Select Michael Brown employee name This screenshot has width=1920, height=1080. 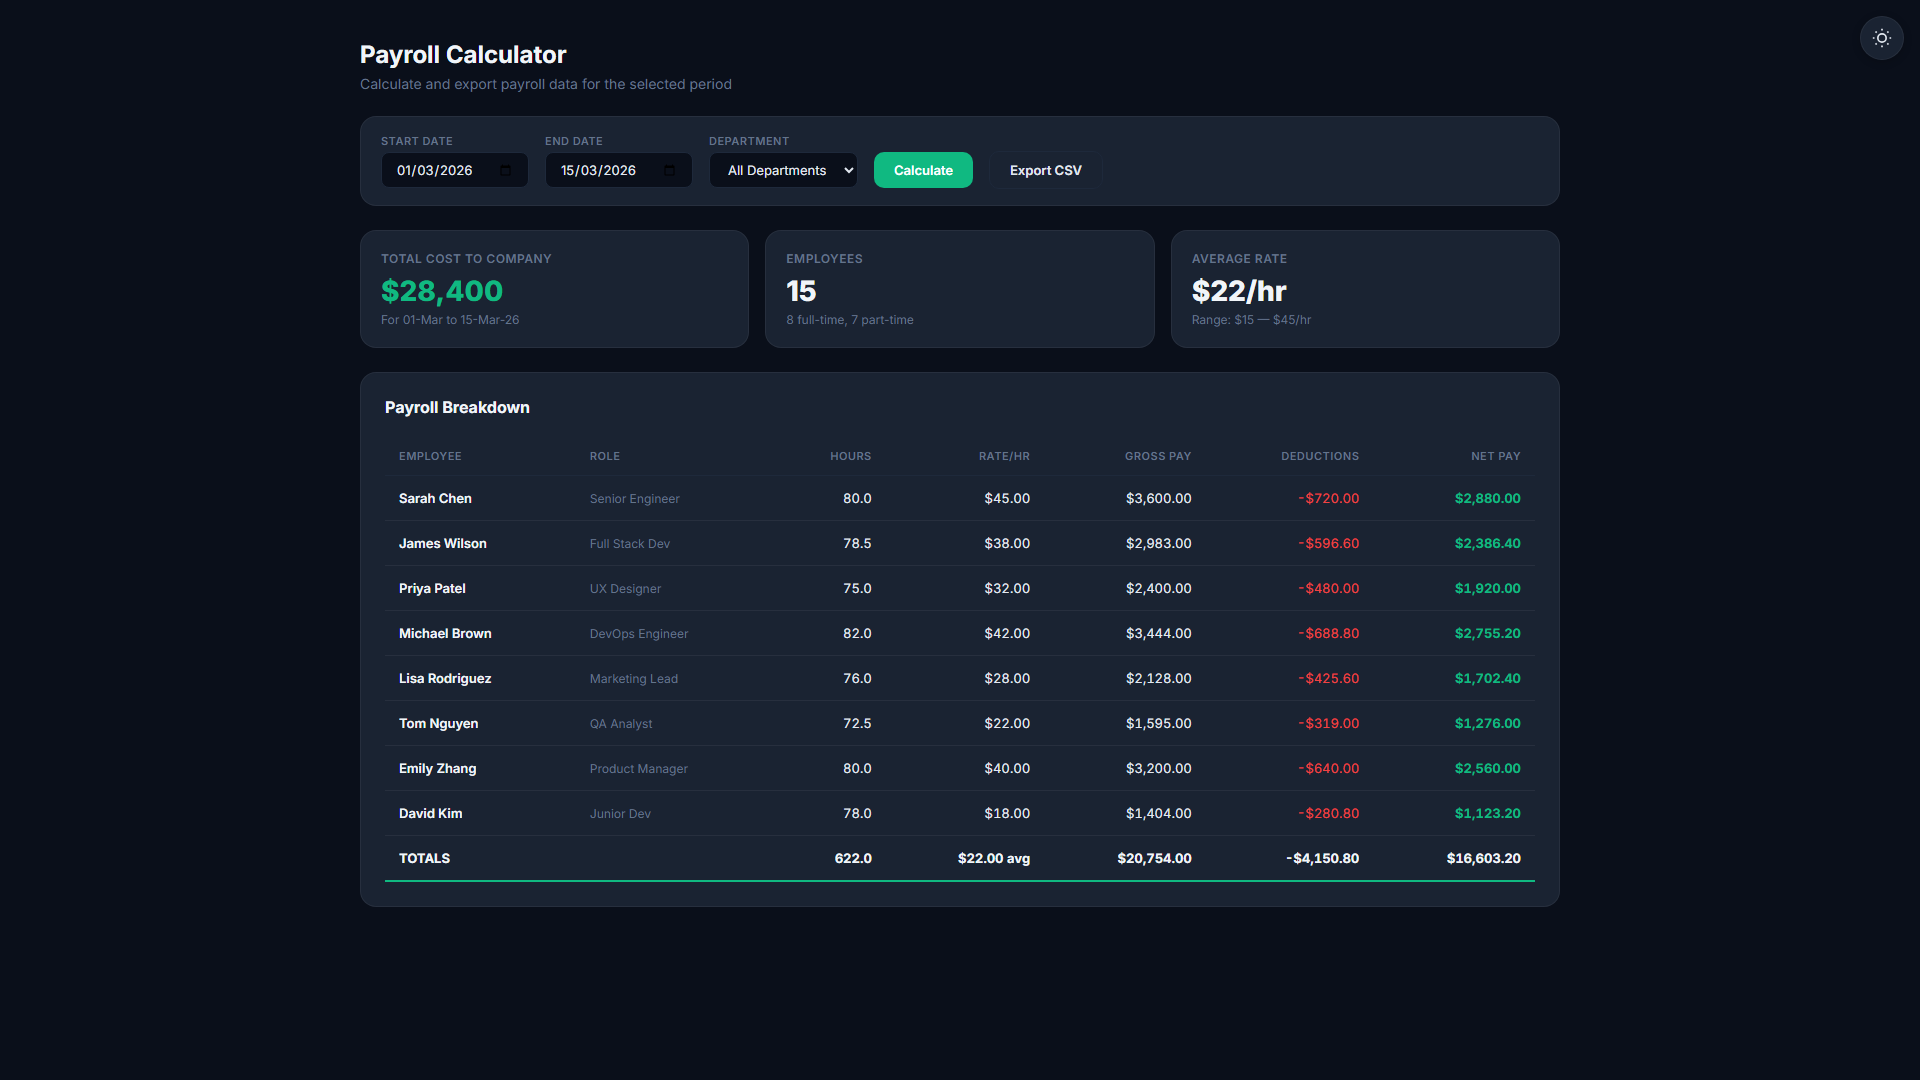[x=445, y=633]
